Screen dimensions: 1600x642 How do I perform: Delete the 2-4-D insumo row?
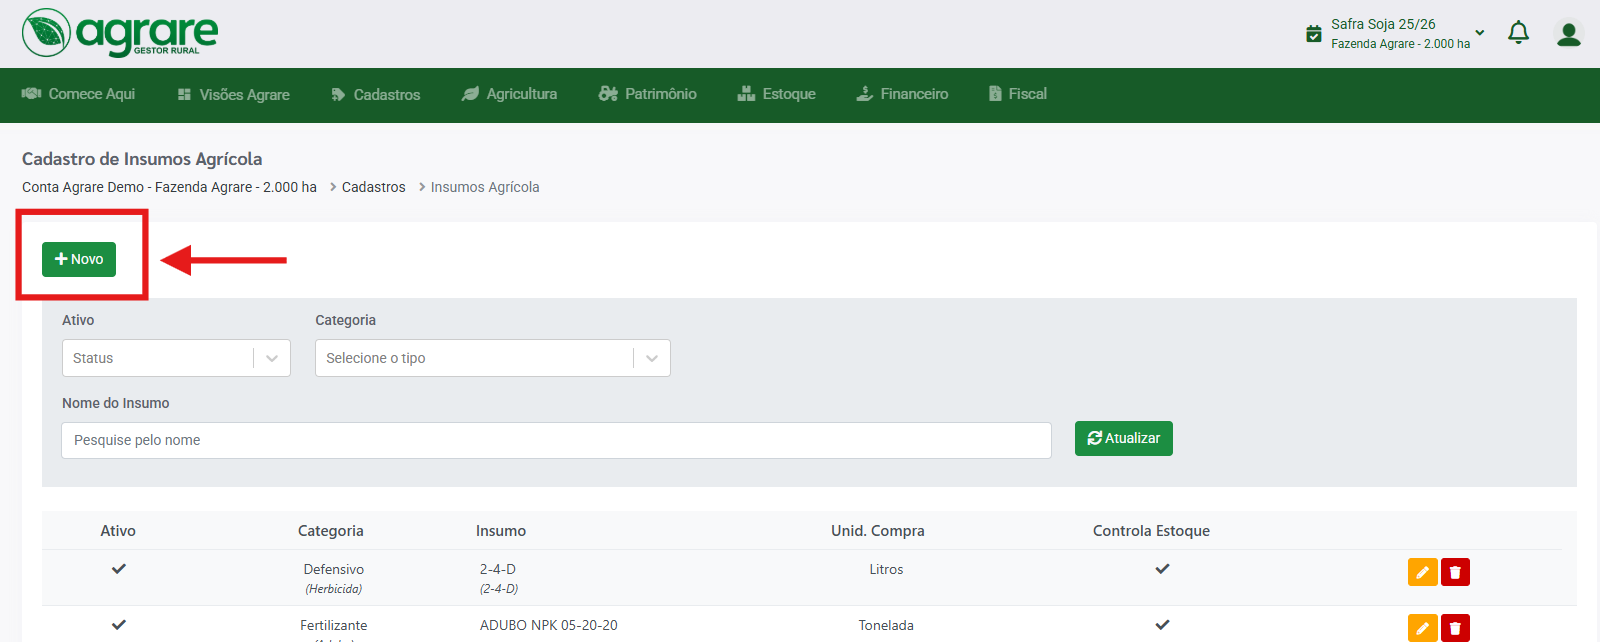click(1455, 572)
